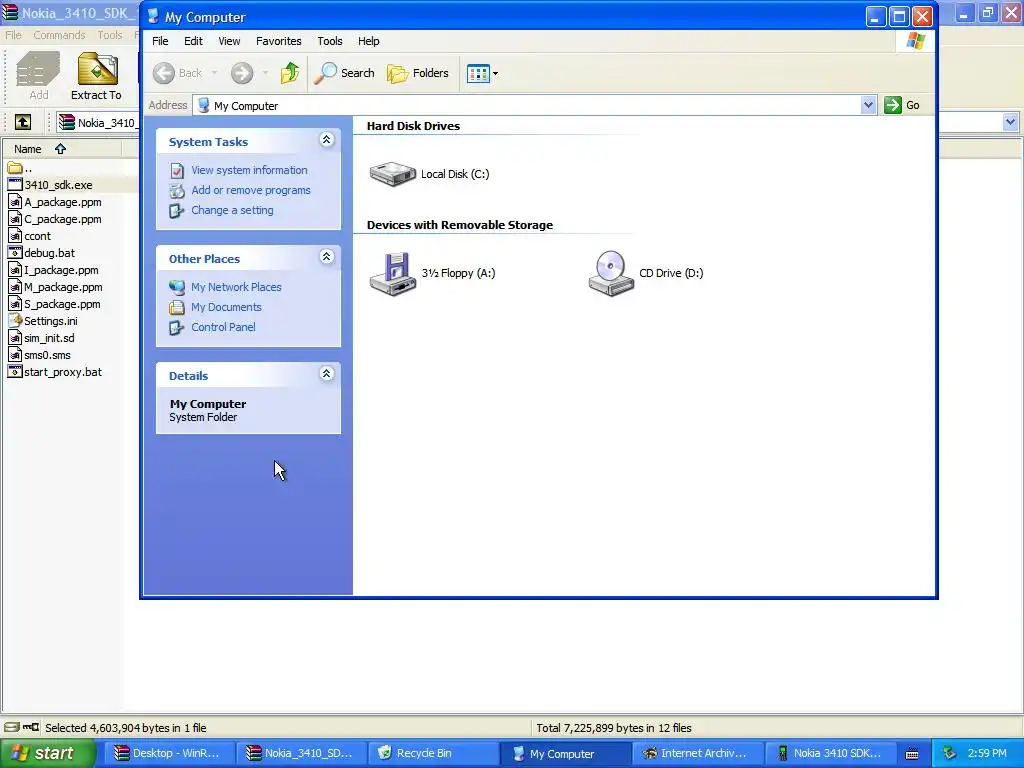
Task: Click WinRAR up one level icon
Action: tap(23, 122)
